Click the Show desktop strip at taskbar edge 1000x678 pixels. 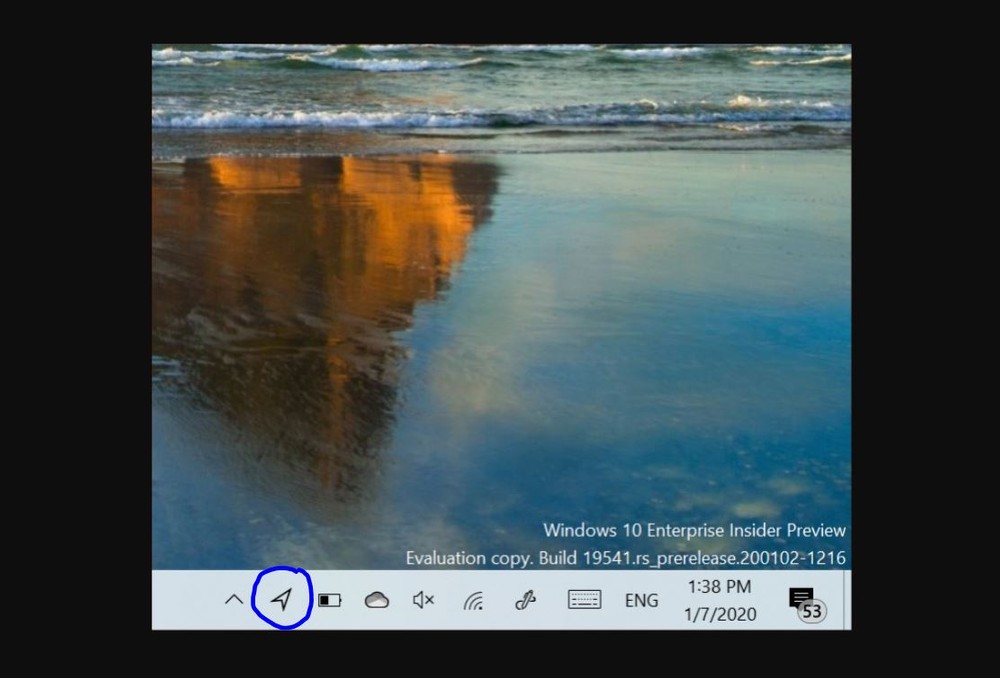click(x=847, y=600)
